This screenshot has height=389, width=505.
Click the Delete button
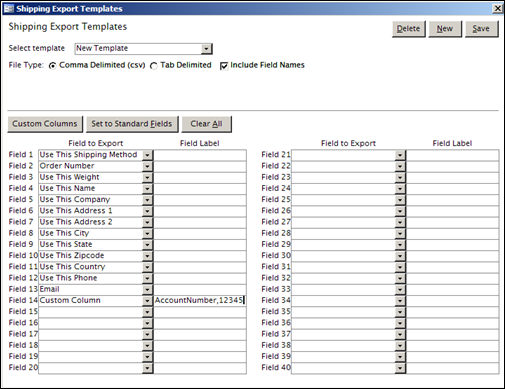coord(409,29)
